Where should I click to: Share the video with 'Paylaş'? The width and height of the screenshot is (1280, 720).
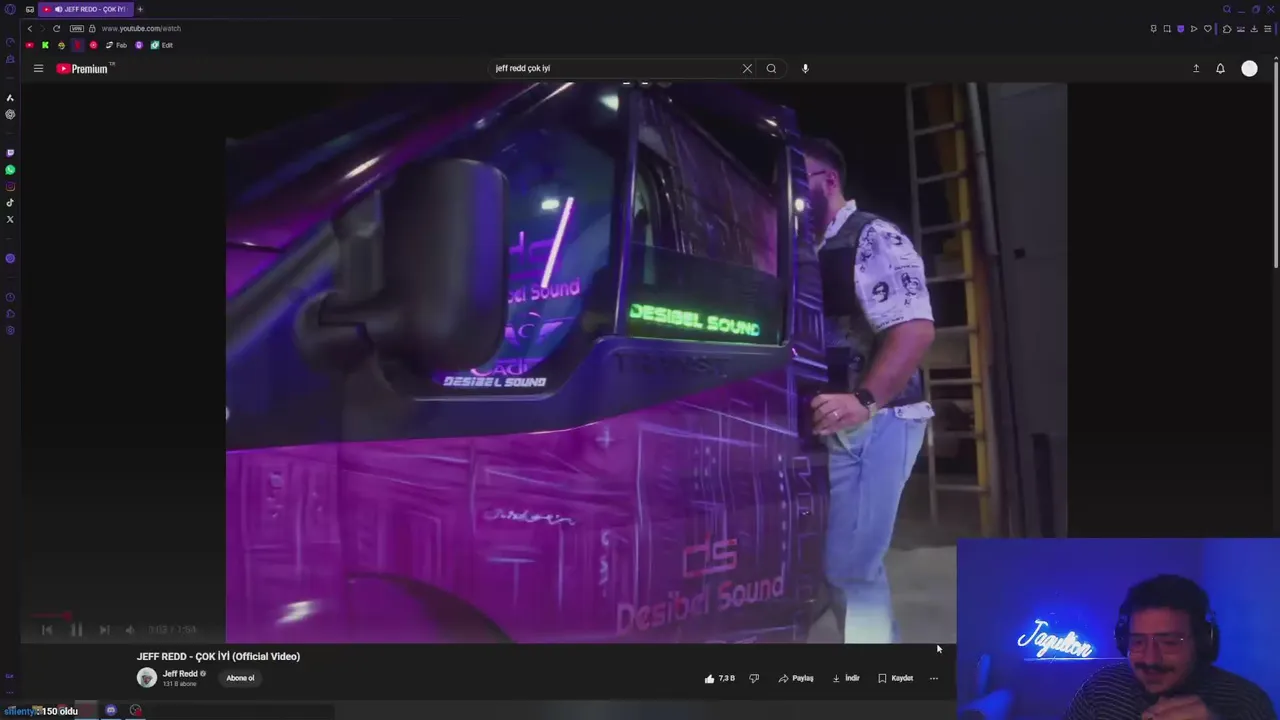pyautogui.click(x=796, y=678)
